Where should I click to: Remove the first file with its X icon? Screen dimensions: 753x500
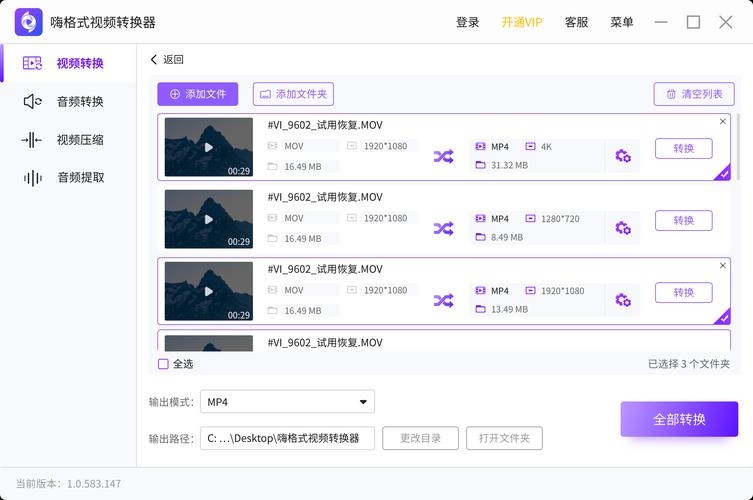[723, 122]
